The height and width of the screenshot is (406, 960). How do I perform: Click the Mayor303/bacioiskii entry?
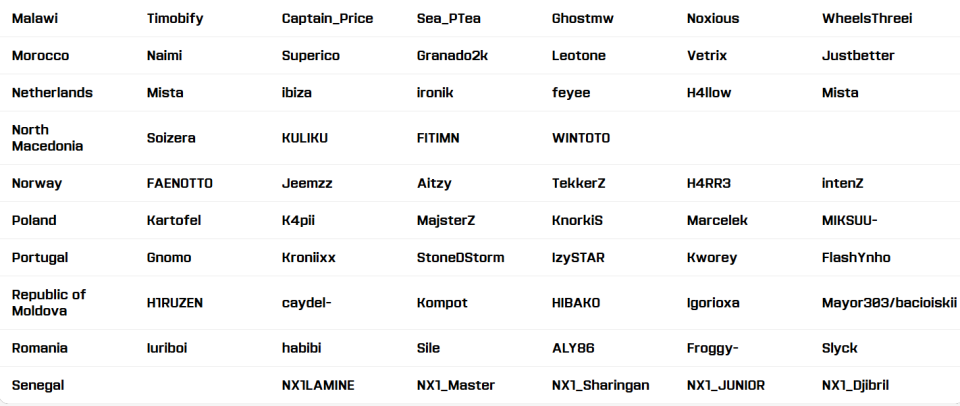(x=889, y=303)
